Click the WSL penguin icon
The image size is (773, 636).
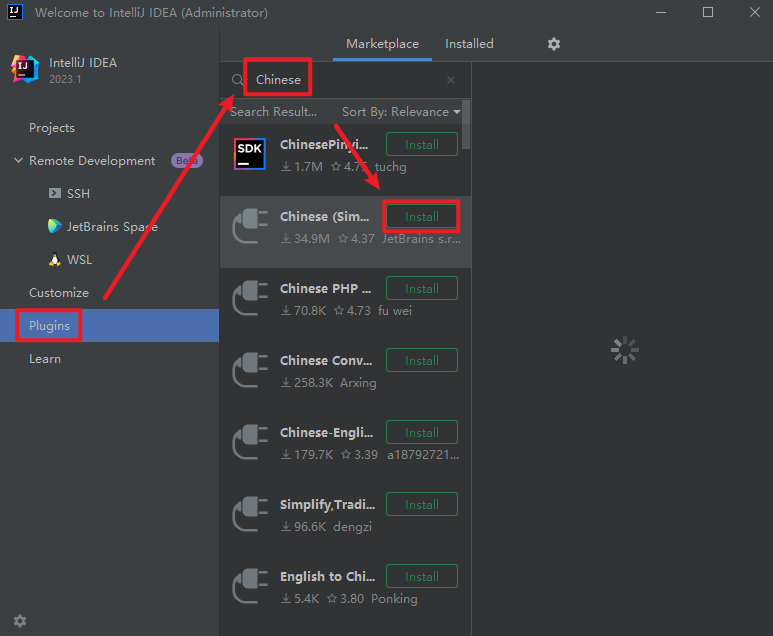pos(55,259)
